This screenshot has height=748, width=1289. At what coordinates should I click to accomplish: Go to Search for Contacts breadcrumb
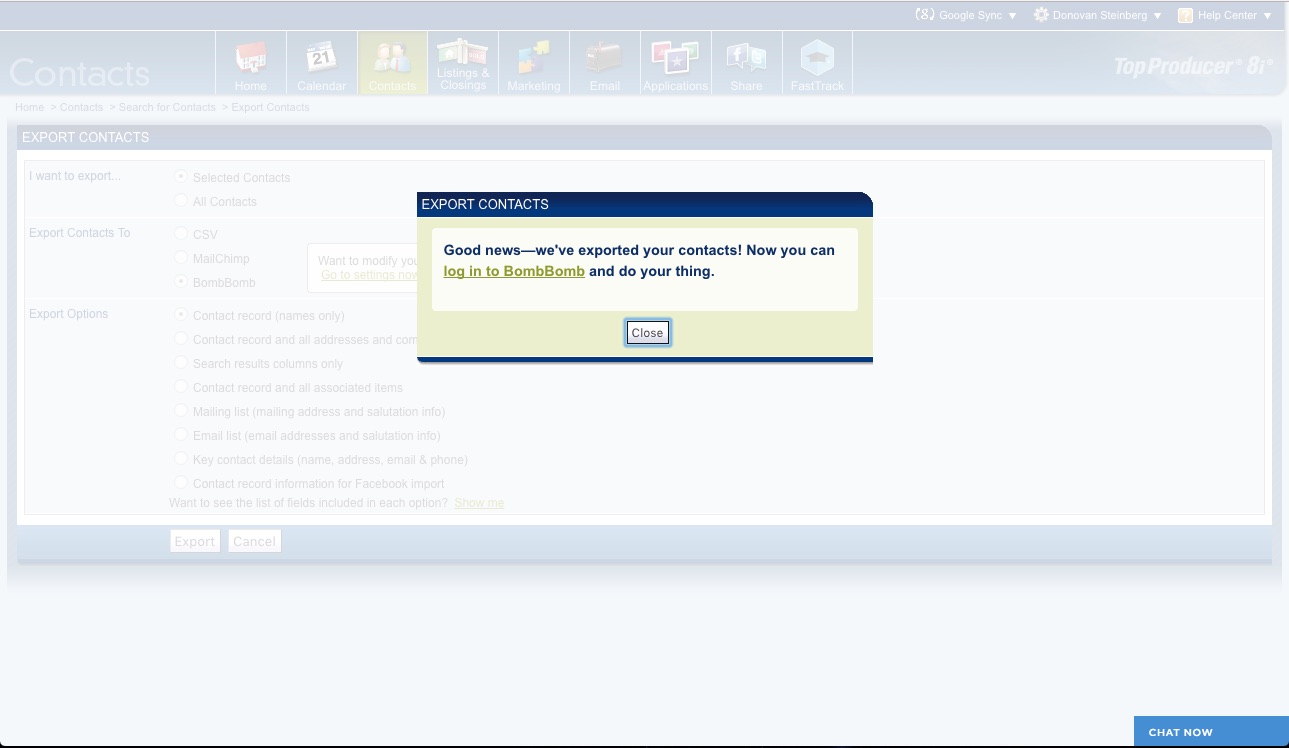pos(167,107)
